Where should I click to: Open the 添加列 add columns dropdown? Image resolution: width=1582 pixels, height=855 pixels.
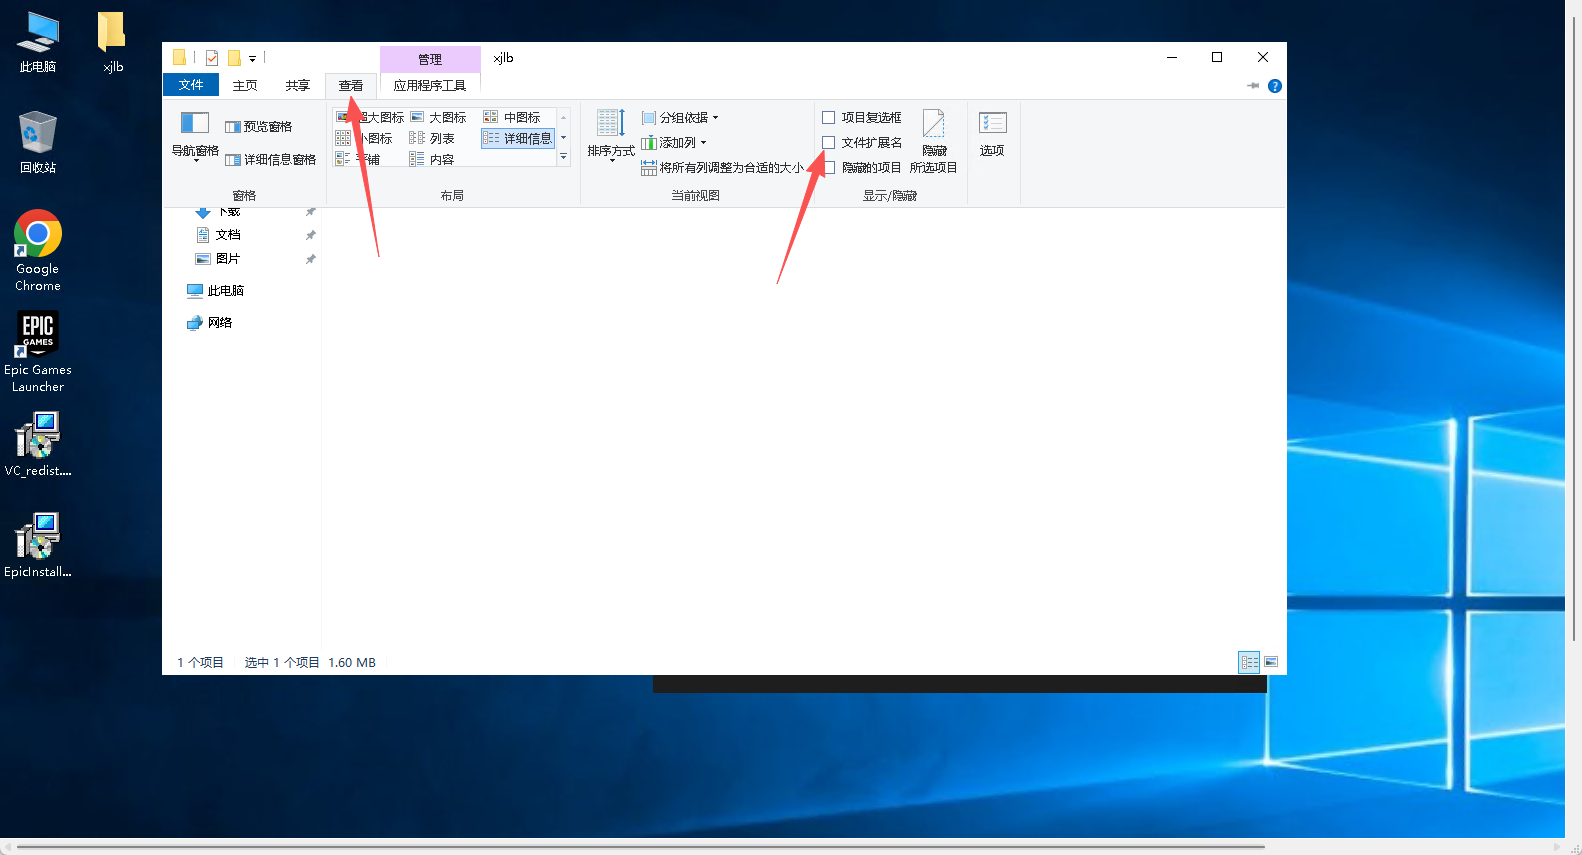point(674,143)
